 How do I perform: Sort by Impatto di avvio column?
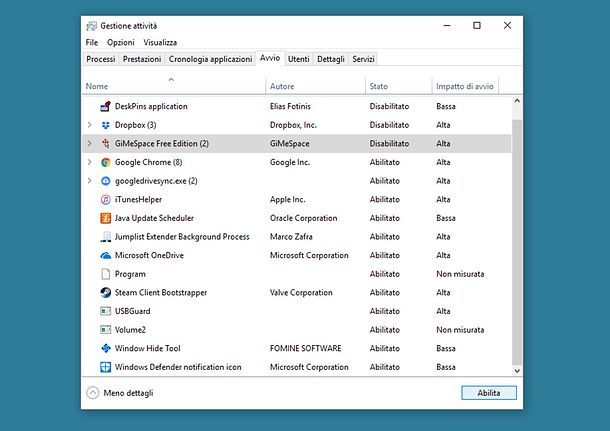tap(465, 86)
